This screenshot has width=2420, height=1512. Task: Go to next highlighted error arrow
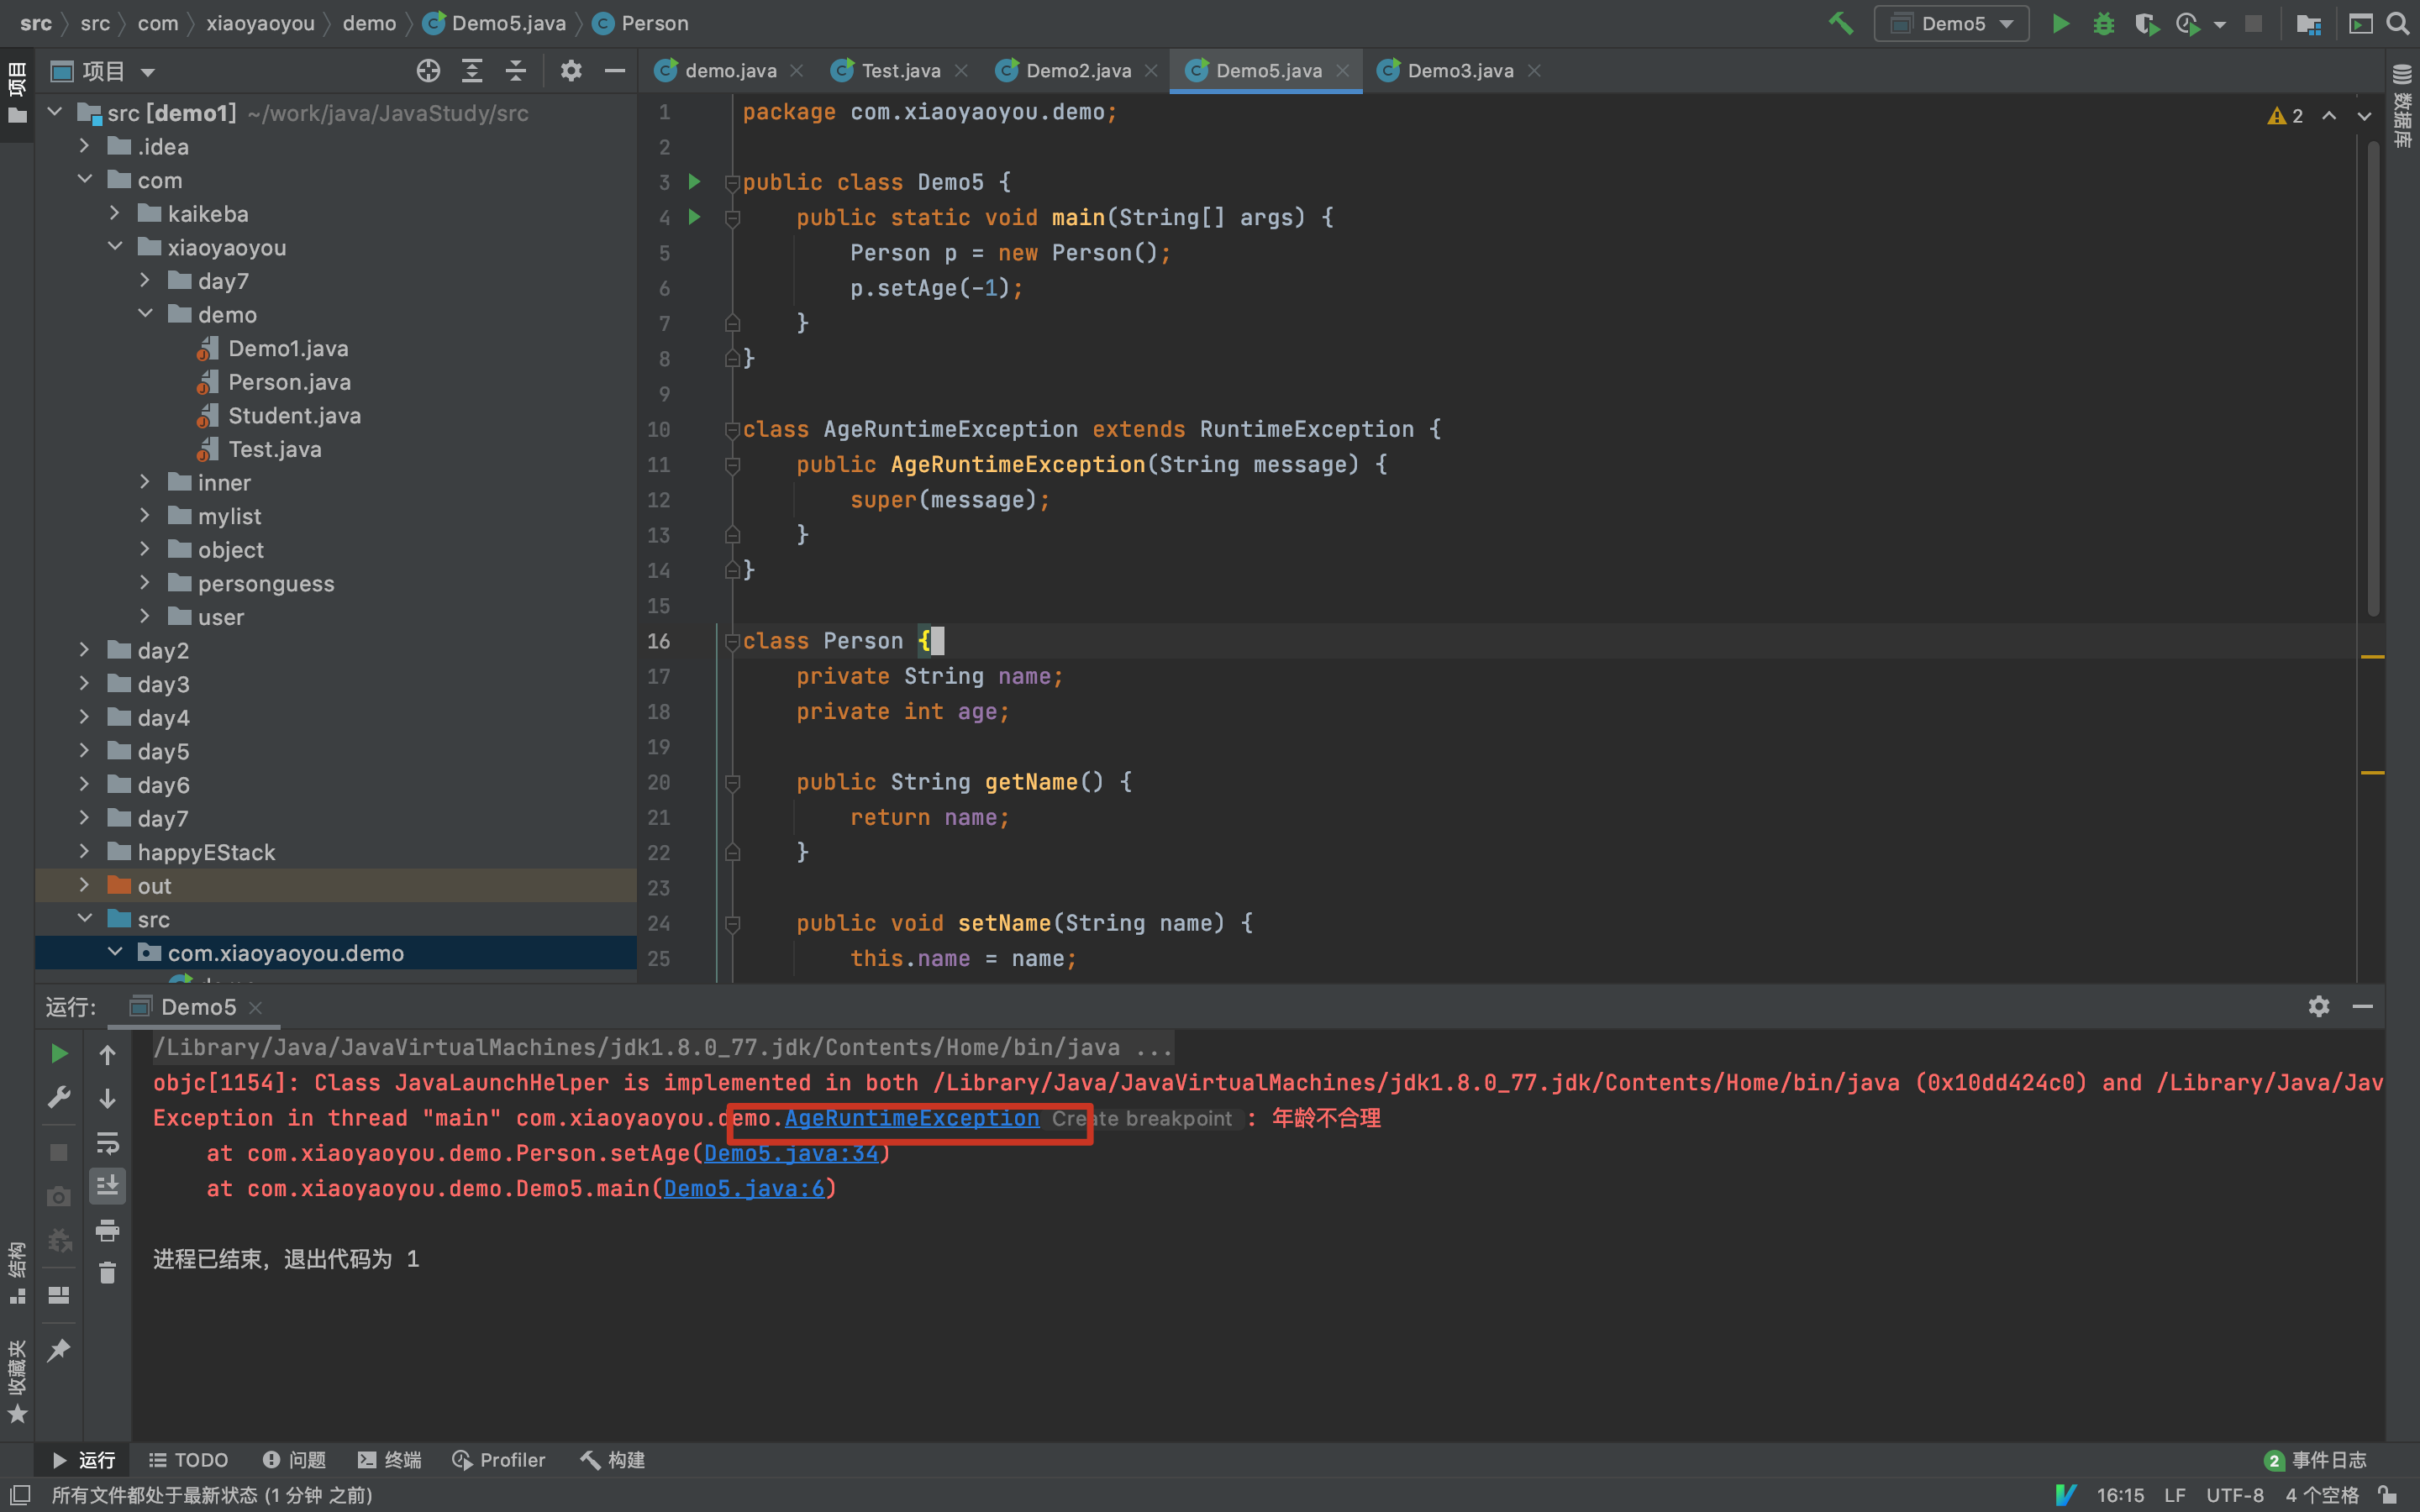click(x=2364, y=116)
